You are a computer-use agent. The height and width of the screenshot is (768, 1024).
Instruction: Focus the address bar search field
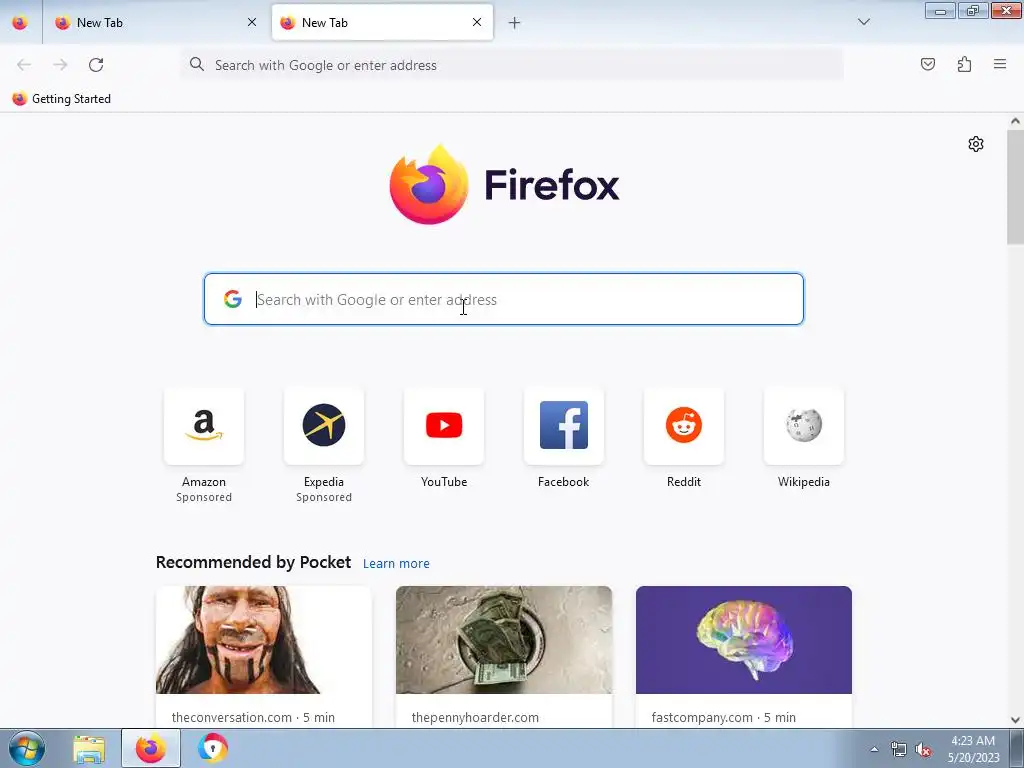[x=512, y=65]
